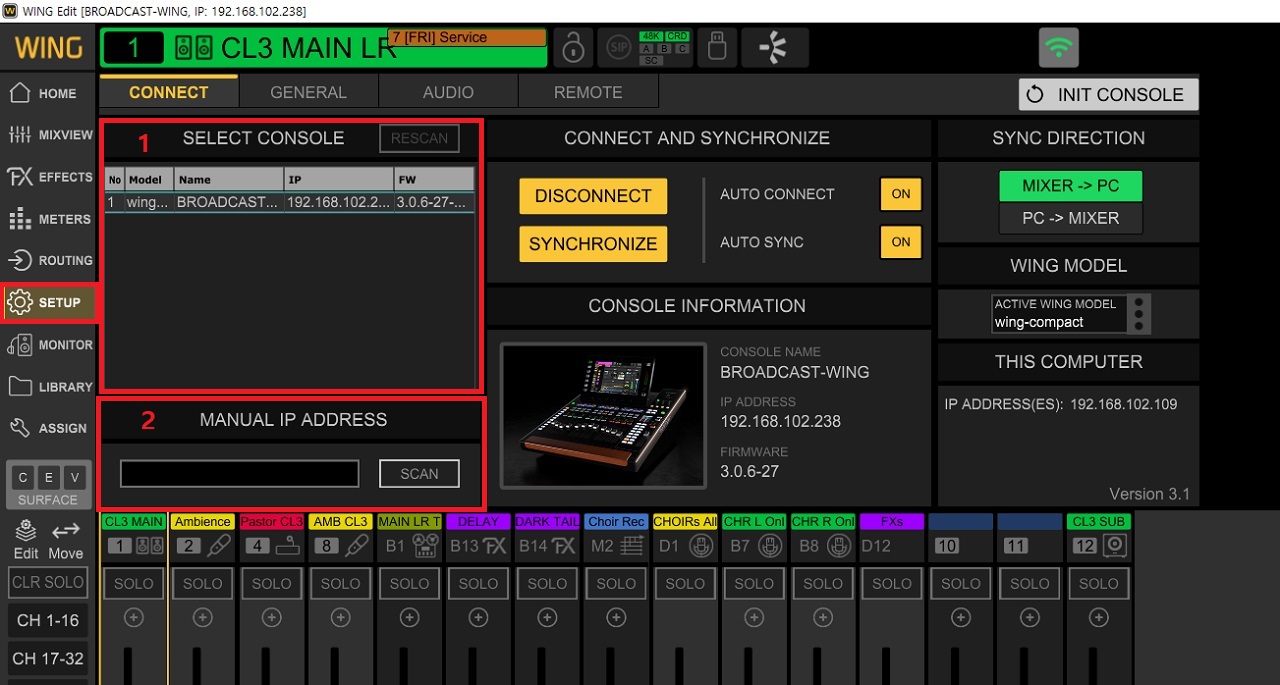This screenshot has height=685, width=1280.
Task: Click the lock icon in top bar
Action: 573,48
